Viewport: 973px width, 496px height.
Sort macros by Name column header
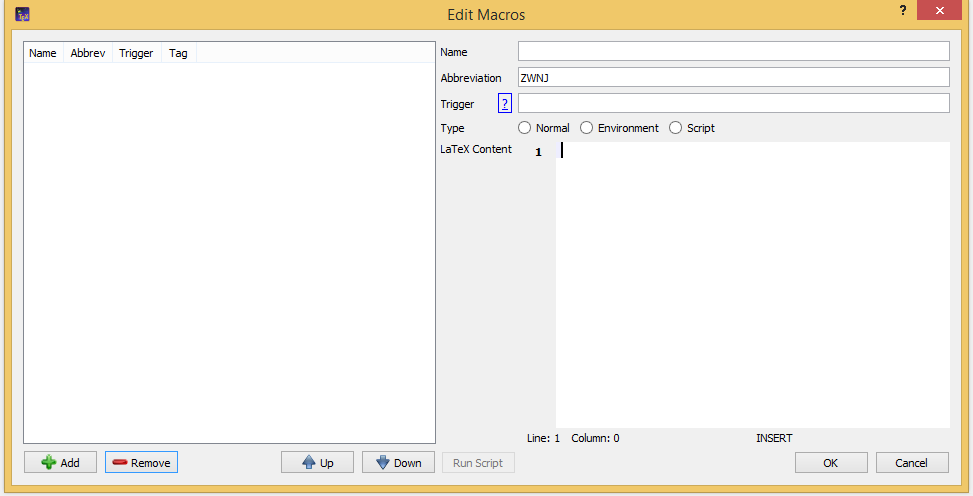(43, 53)
